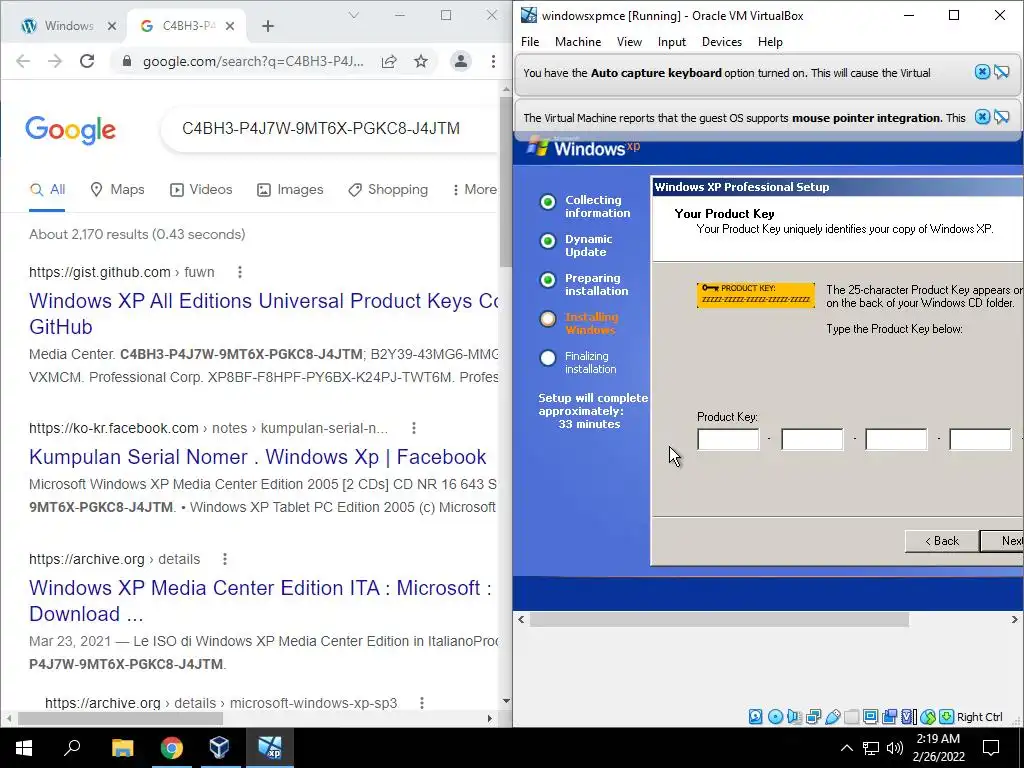Dismiss the Auto capture keyboard notification
Screen dimensions: 1024x768
pos(982,72)
